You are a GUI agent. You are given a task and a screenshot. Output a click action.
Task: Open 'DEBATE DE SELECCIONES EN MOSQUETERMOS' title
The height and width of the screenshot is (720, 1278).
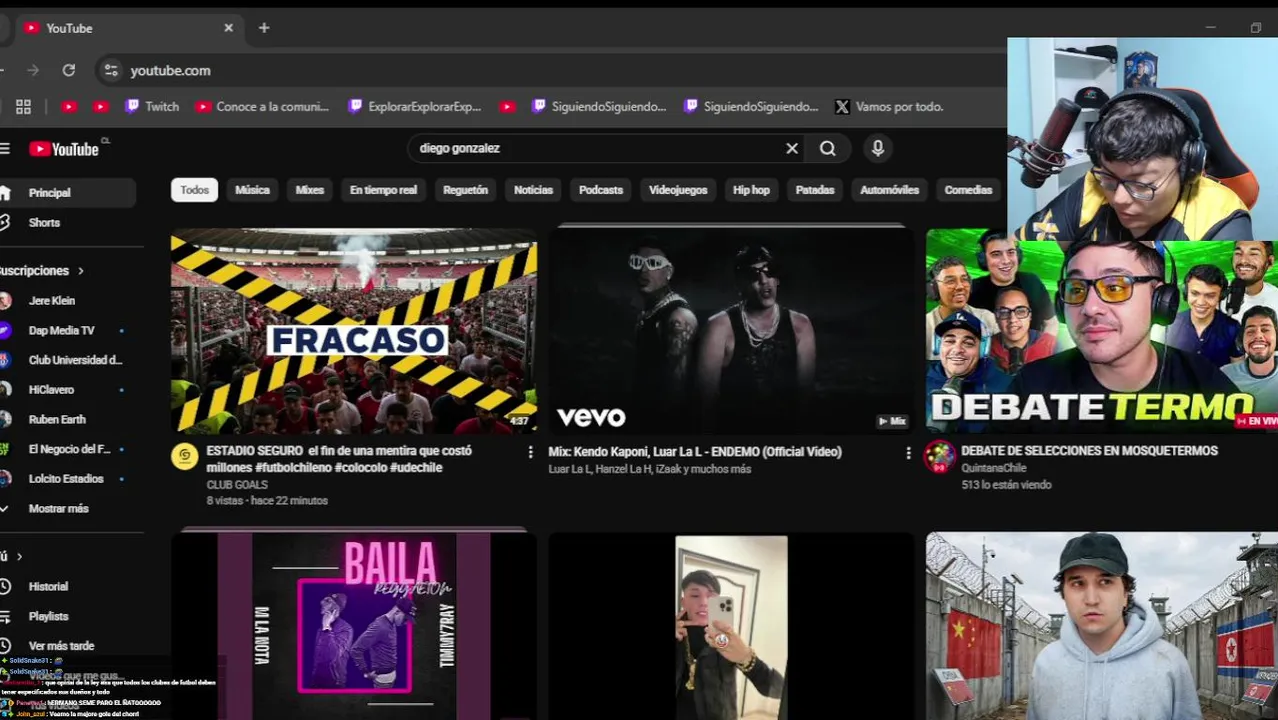pos(1089,451)
